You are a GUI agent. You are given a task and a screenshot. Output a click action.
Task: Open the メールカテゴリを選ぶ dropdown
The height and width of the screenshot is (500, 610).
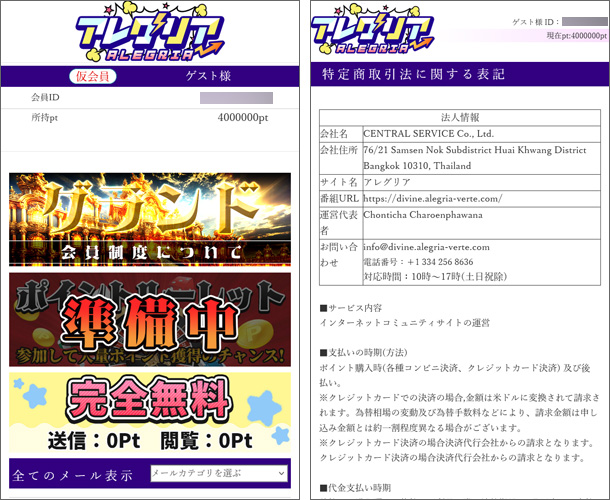click(x=218, y=473)
